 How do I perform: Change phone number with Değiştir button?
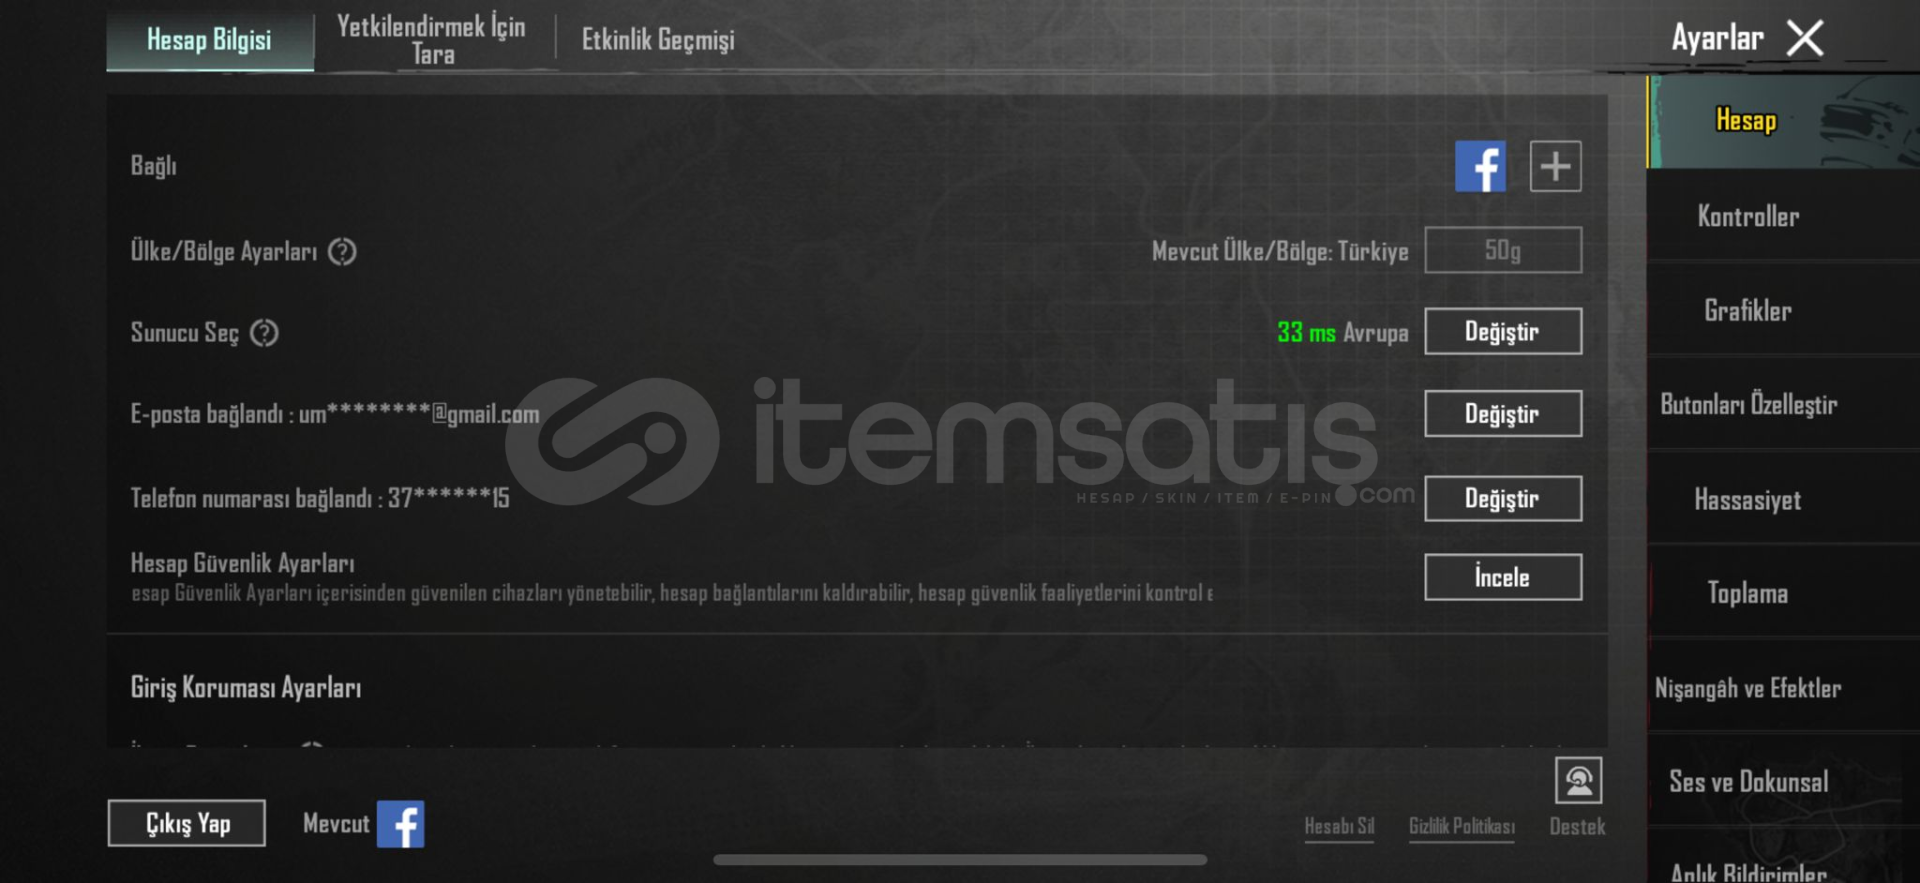coord(1503,498)
